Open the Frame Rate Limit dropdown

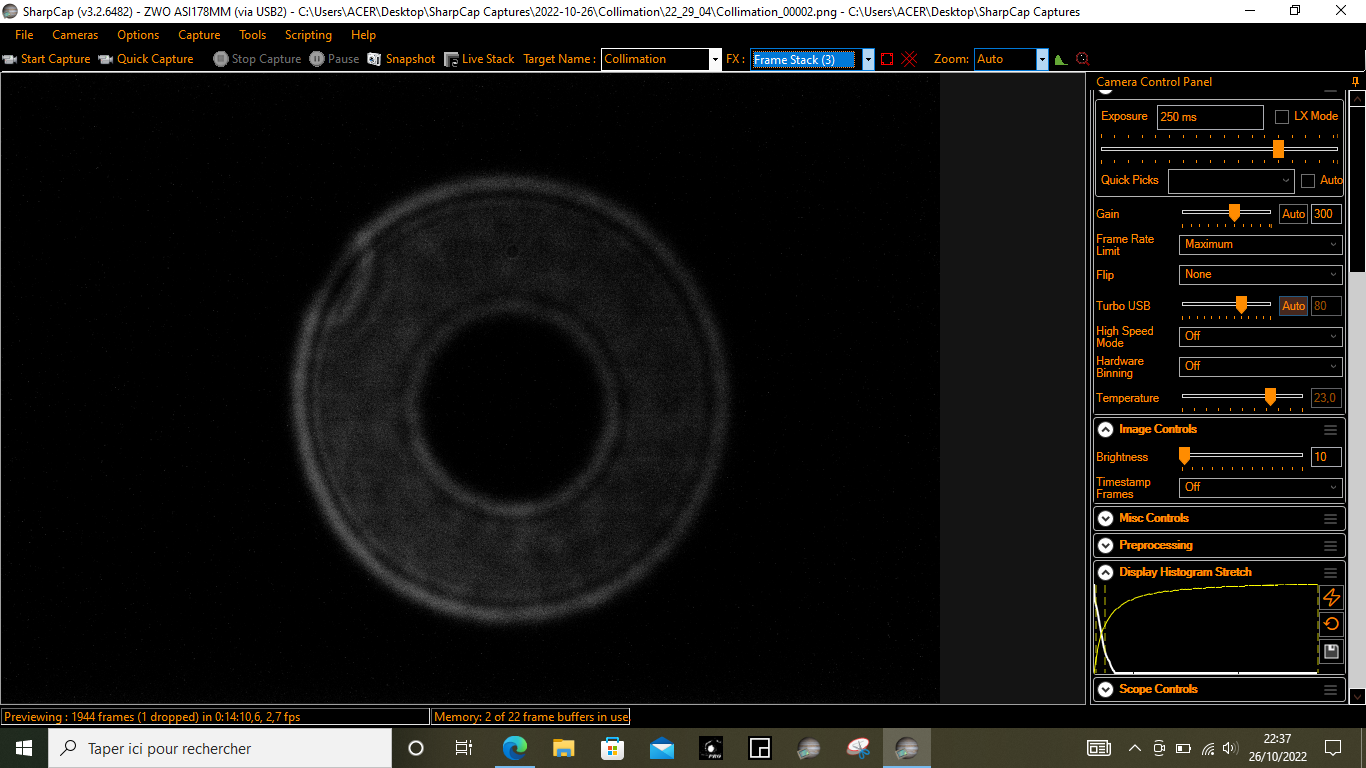1260,244
